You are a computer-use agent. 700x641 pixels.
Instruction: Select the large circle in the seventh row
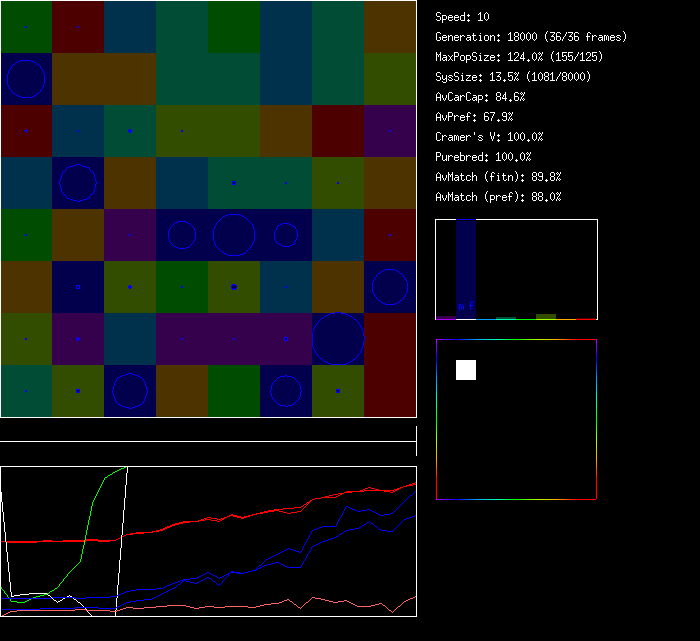point(338,339)
